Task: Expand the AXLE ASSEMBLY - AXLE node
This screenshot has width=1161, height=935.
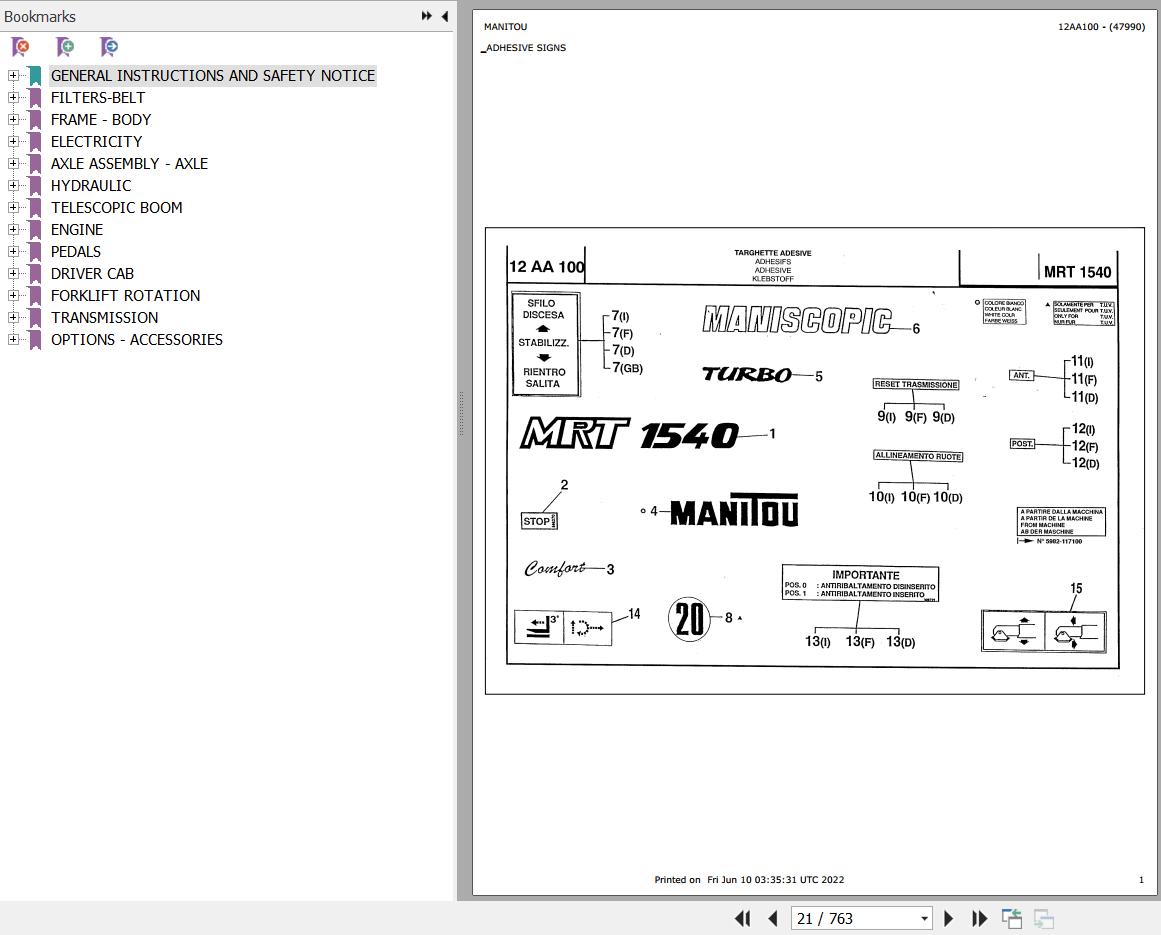Action: [x=13, y=164]
